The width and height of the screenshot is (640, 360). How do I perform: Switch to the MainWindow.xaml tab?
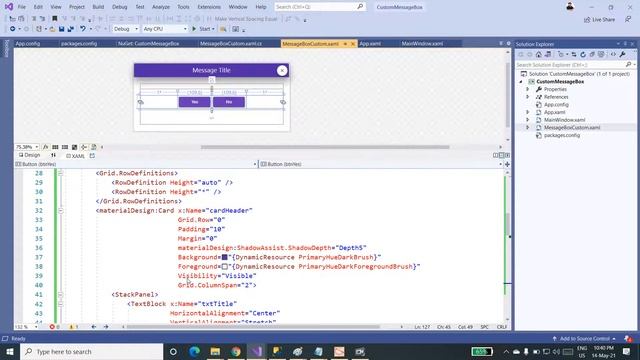click(x=422, y=43)
